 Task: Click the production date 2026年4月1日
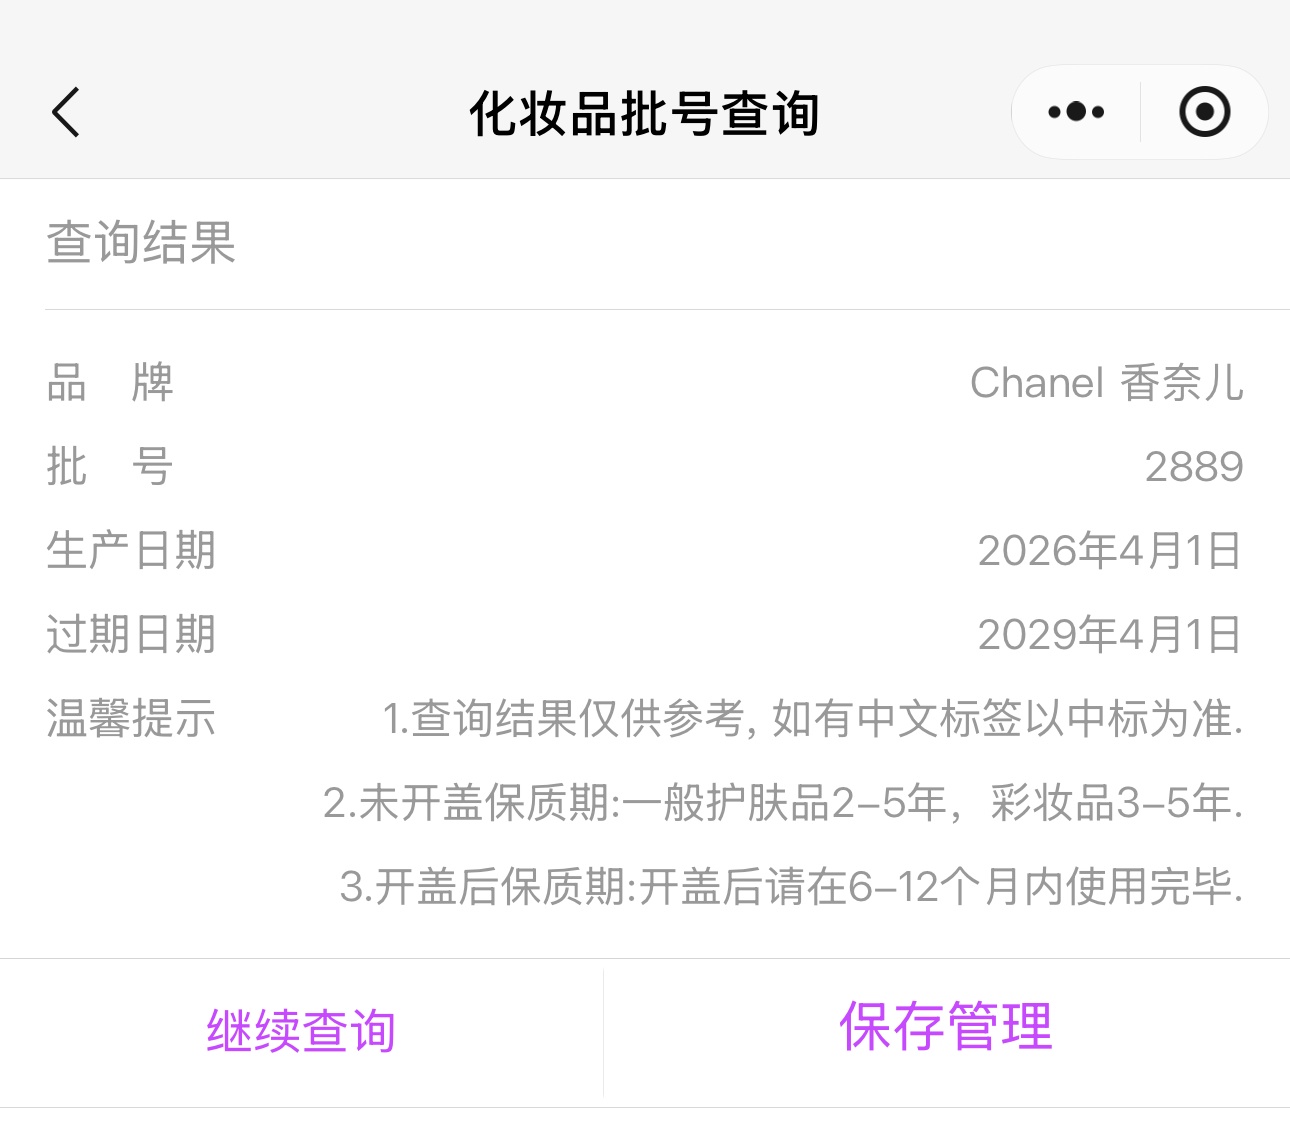click(x=1110, y=551)
